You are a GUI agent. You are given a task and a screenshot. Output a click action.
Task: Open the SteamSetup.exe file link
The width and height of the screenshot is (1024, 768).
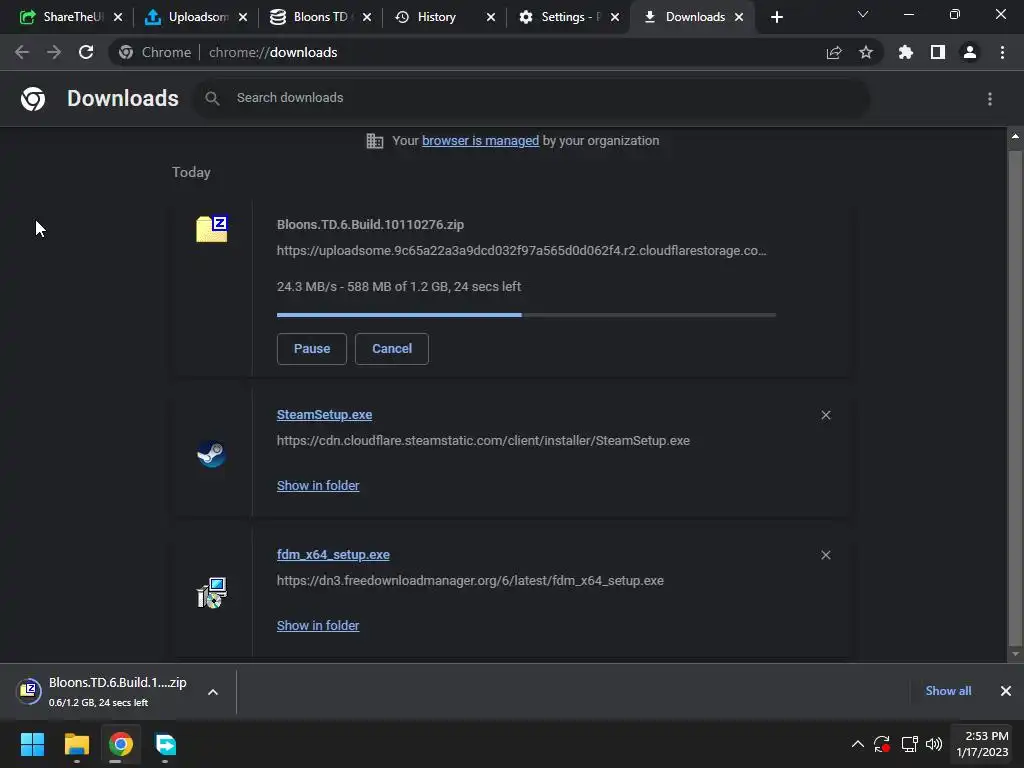point(325,415)
